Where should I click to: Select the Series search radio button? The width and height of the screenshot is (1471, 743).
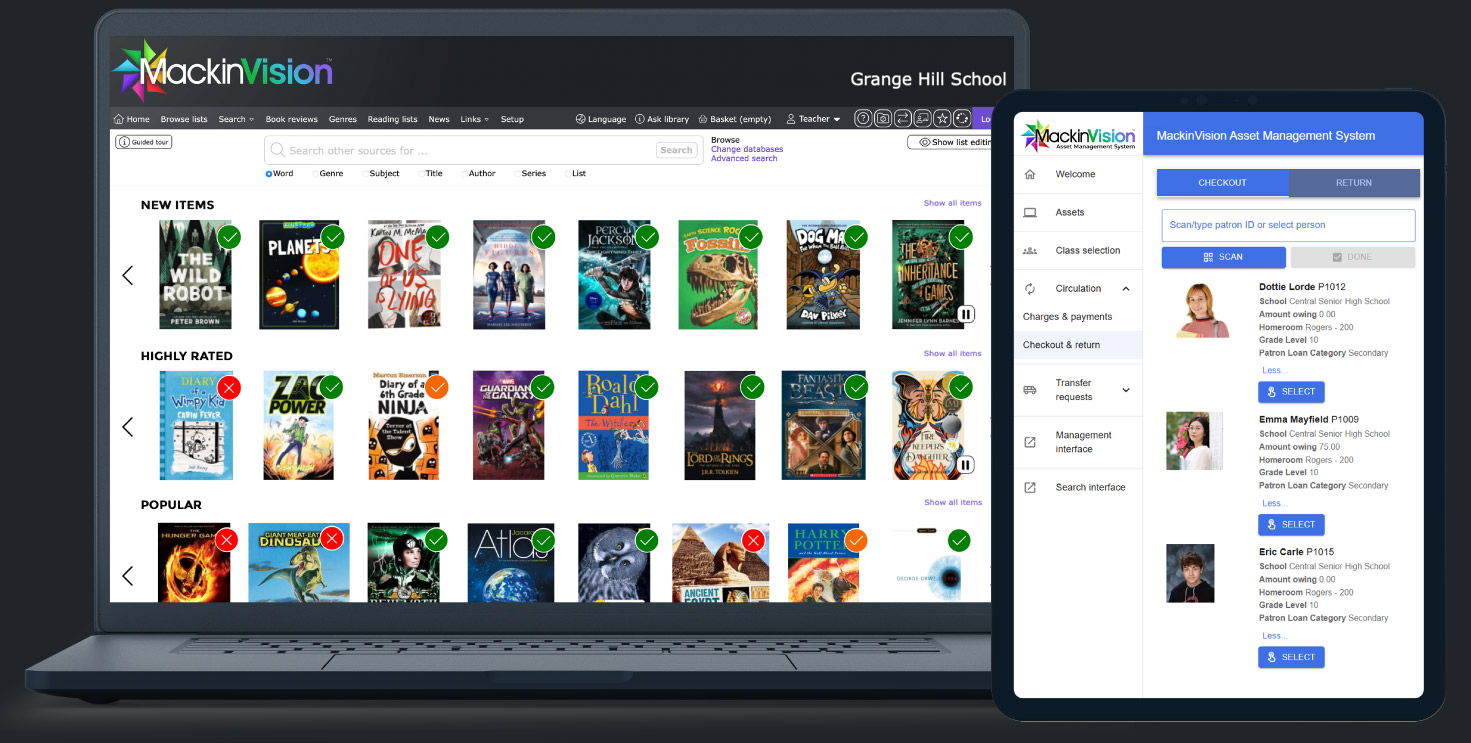click(x=517, y=174)
